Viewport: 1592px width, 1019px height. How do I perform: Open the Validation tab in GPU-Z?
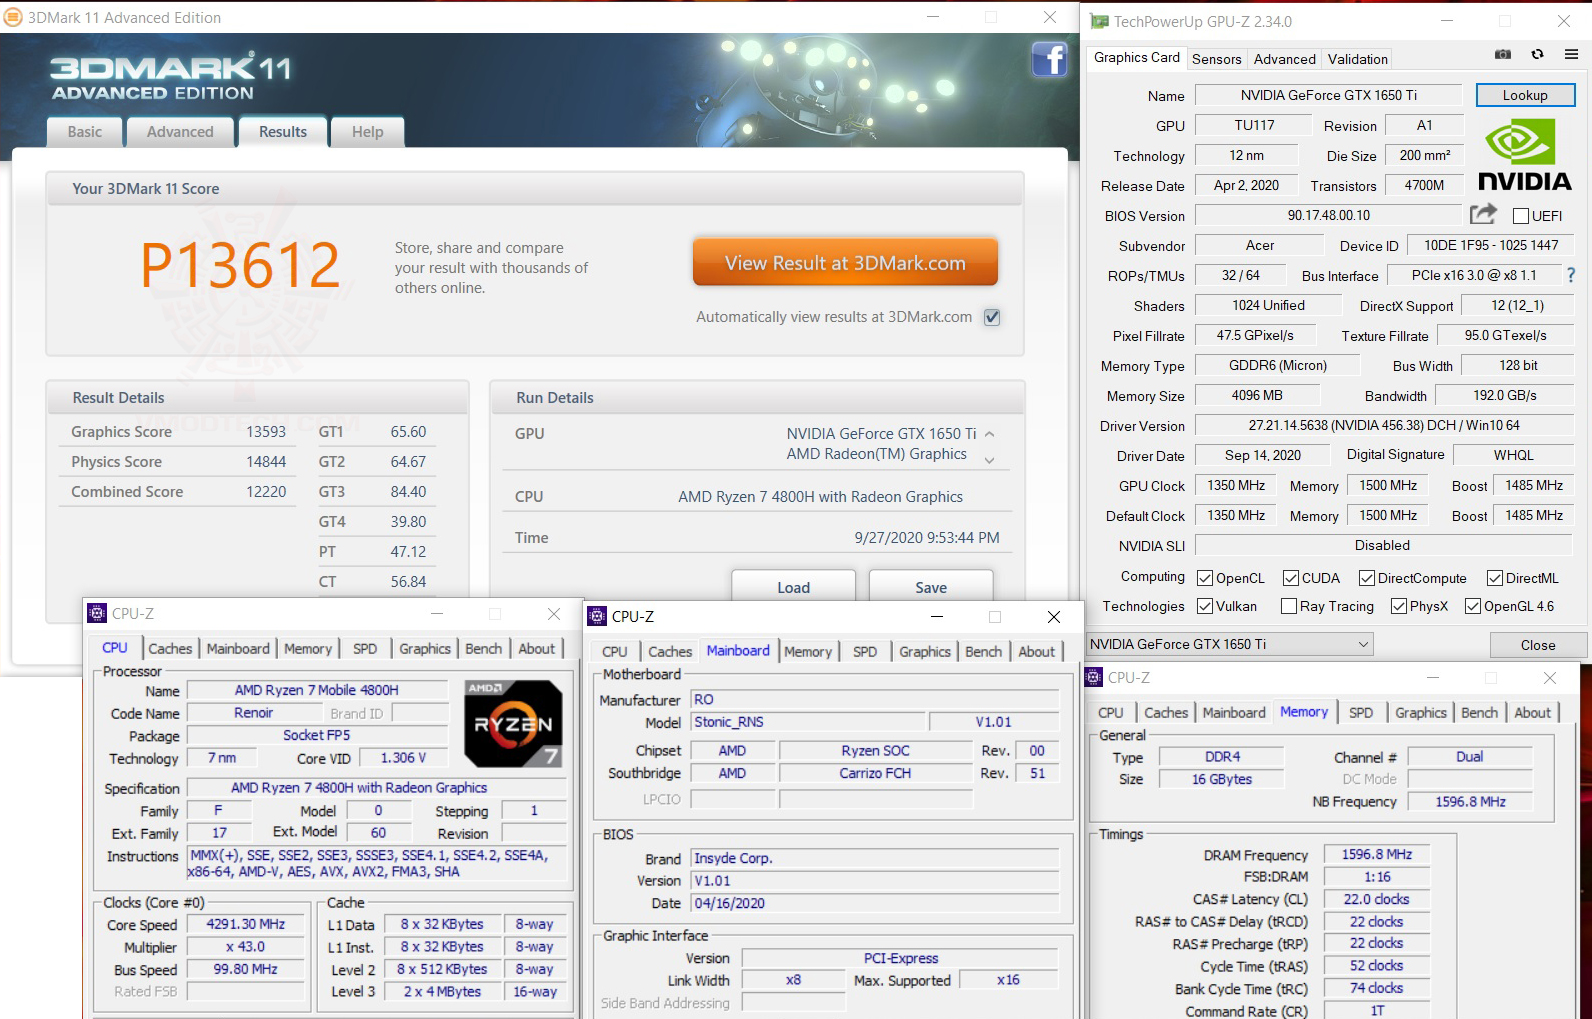click(x=1357, y=59)
